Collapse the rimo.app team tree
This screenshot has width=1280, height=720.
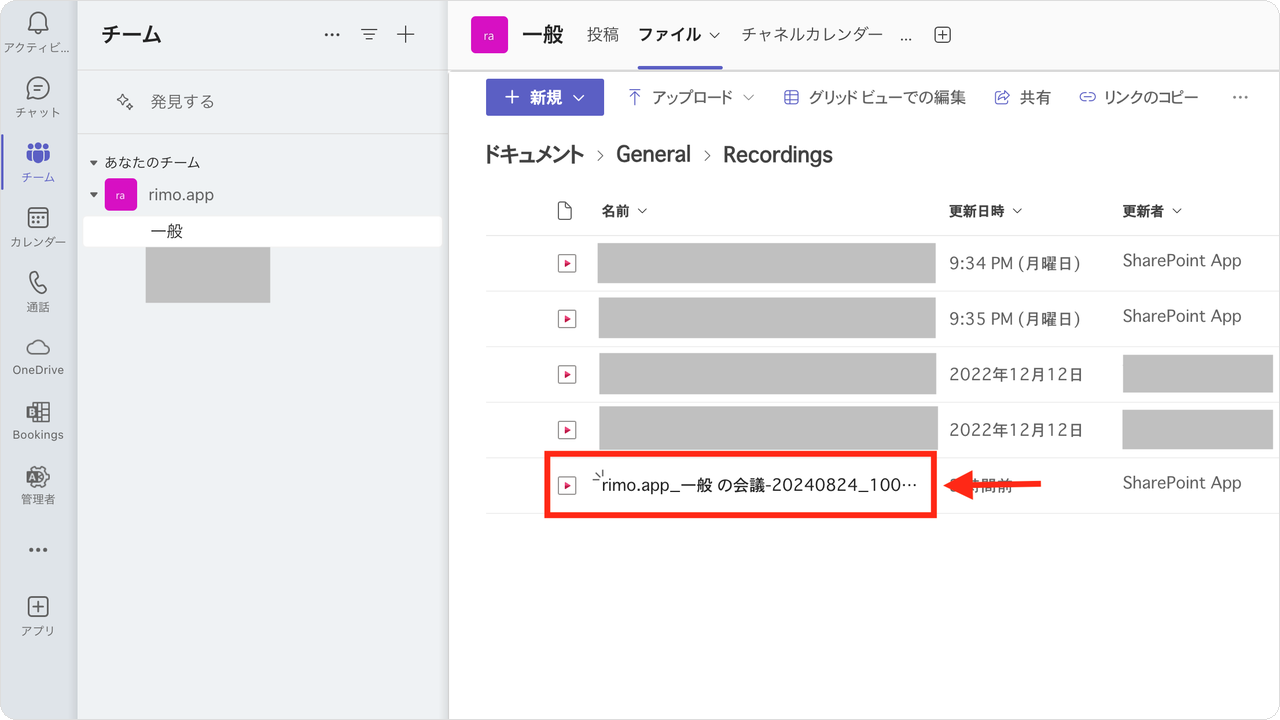pos(94,195)
